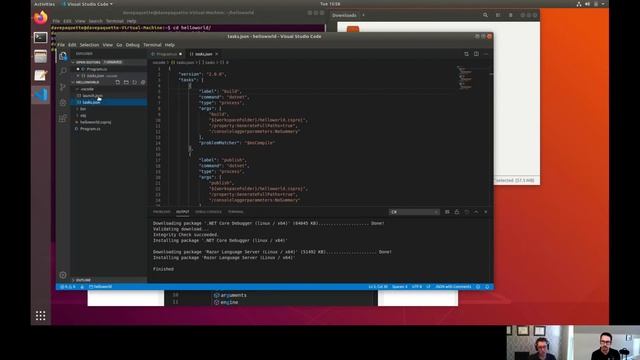Image resolution: width=640 pixels, height=360 pixels.
Task: Click JSON with Comments language mode
Action: tap(453, 287)
